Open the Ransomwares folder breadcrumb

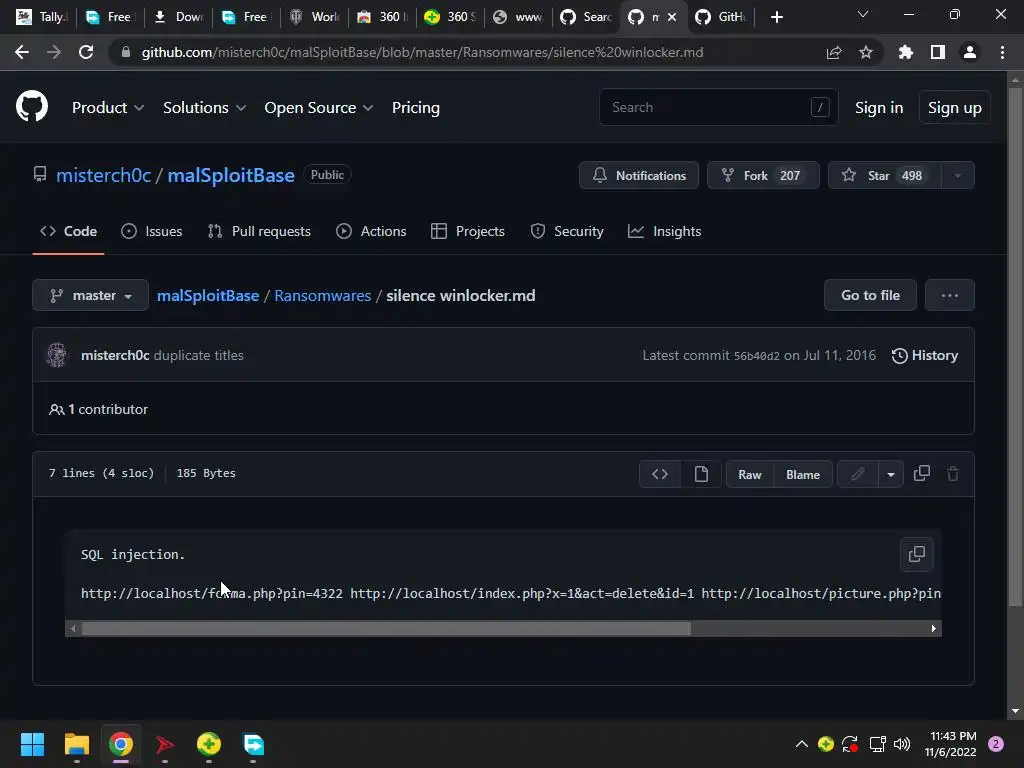tap(323, 295)
